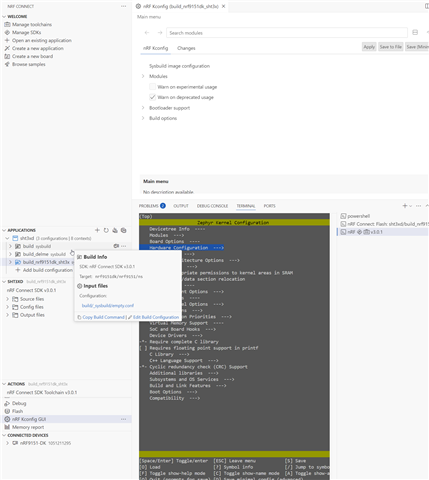This screenshot has width=429, height=480.
Task: Click Copy Build Command link
Action: [104, 317]
